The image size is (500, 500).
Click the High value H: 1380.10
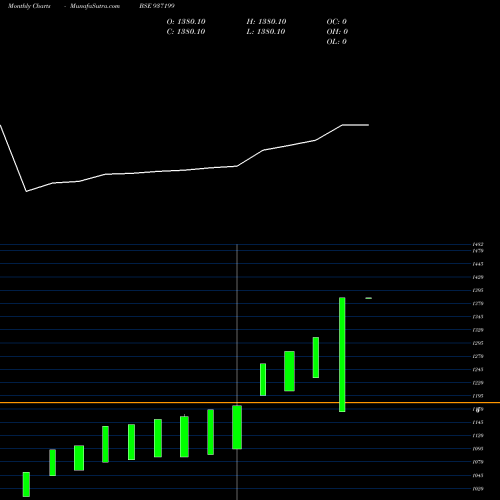tap(266, 22)
